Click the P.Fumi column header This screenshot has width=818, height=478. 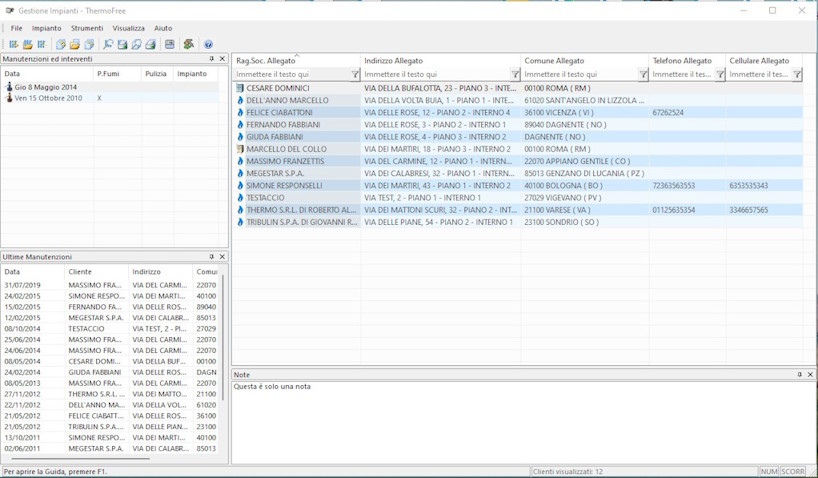(x=117, y=74)
